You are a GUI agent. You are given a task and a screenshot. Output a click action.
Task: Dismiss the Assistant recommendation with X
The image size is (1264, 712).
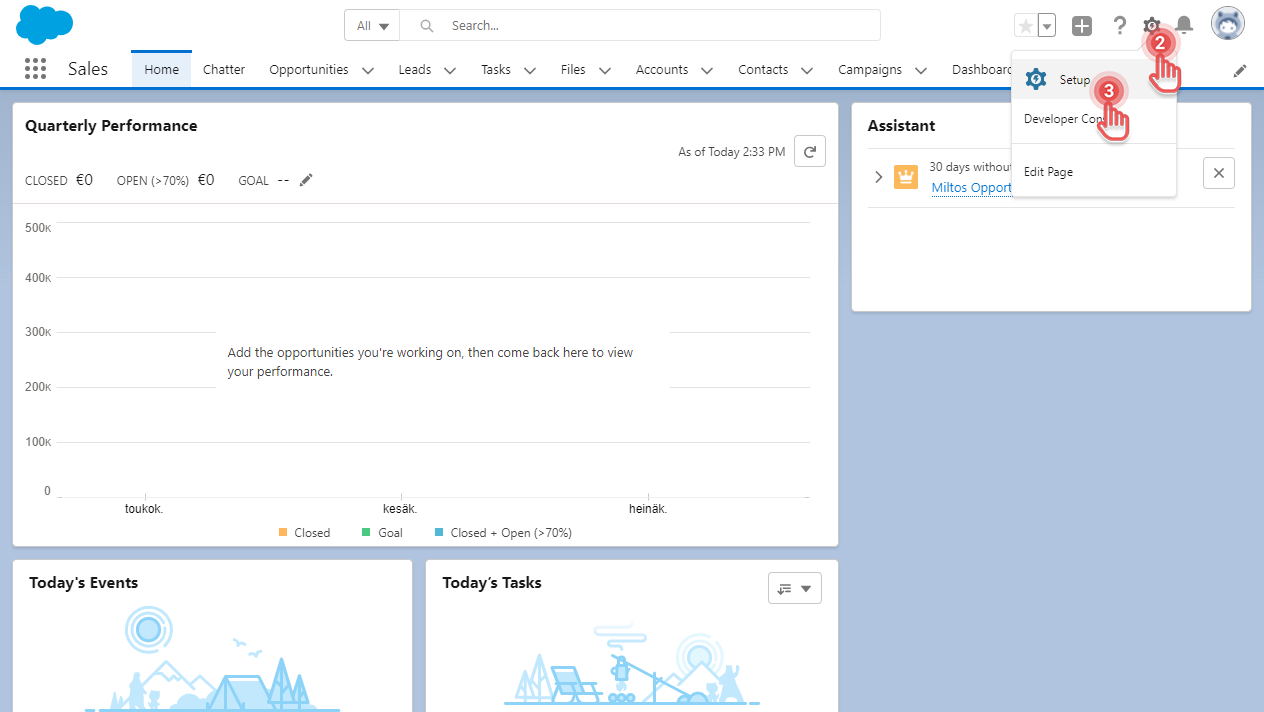pos(1218,172)
